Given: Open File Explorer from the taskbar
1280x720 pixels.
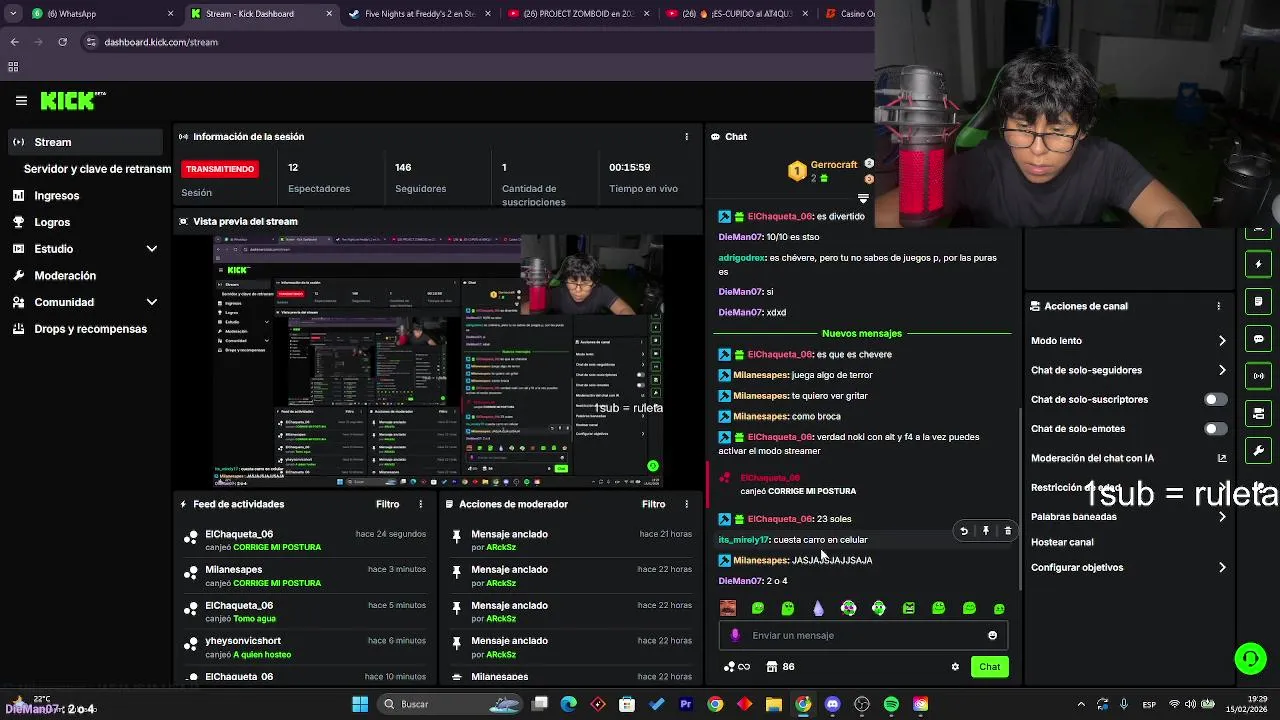Looking at the screenshot, I should (773, 704).
